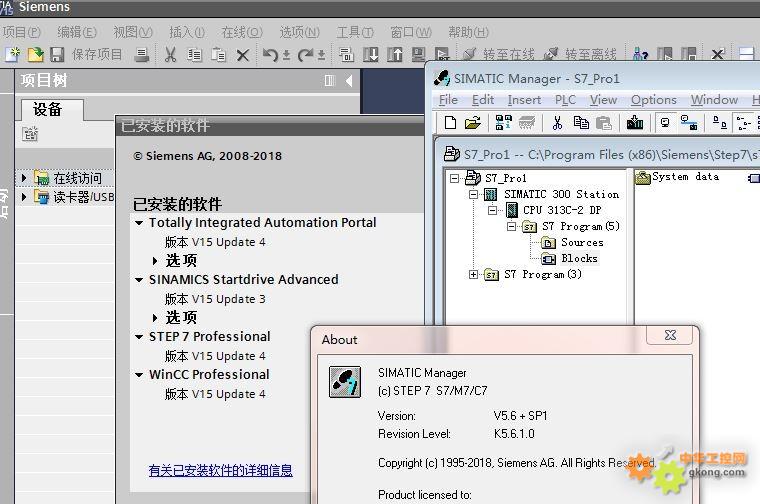
Task: Paste icon in the TIA Portal toolbar
Action: (219, 54)
